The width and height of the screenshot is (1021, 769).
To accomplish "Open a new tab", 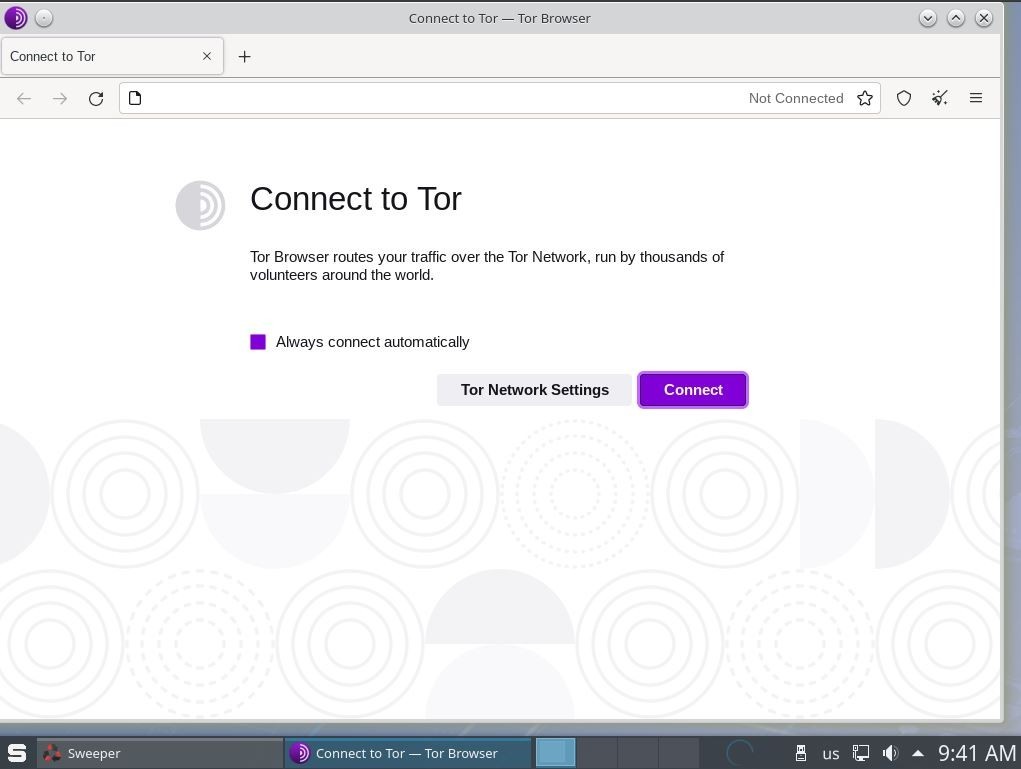I will point(244,57).
